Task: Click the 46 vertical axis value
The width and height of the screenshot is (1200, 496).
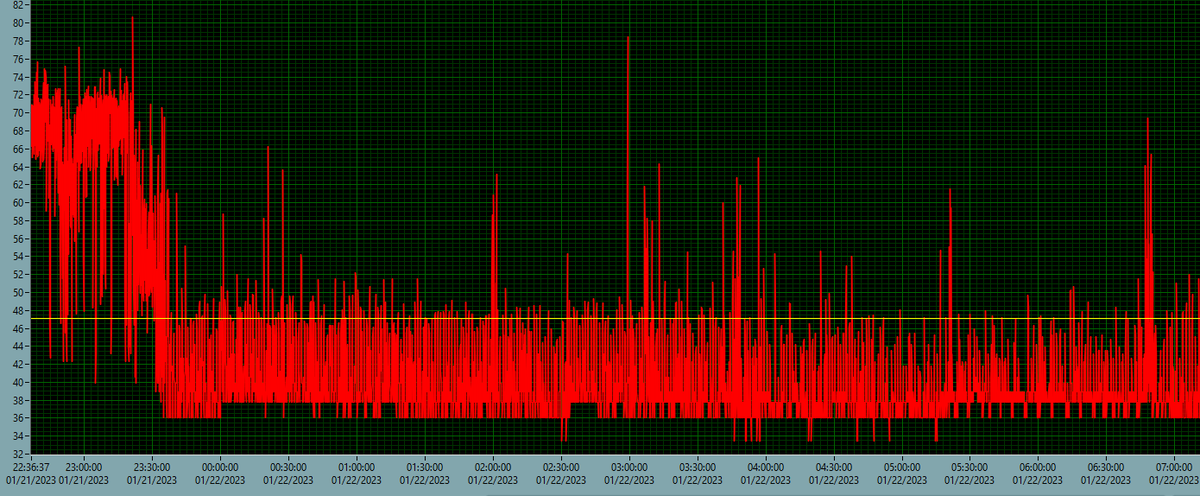Action: (20, 328)
